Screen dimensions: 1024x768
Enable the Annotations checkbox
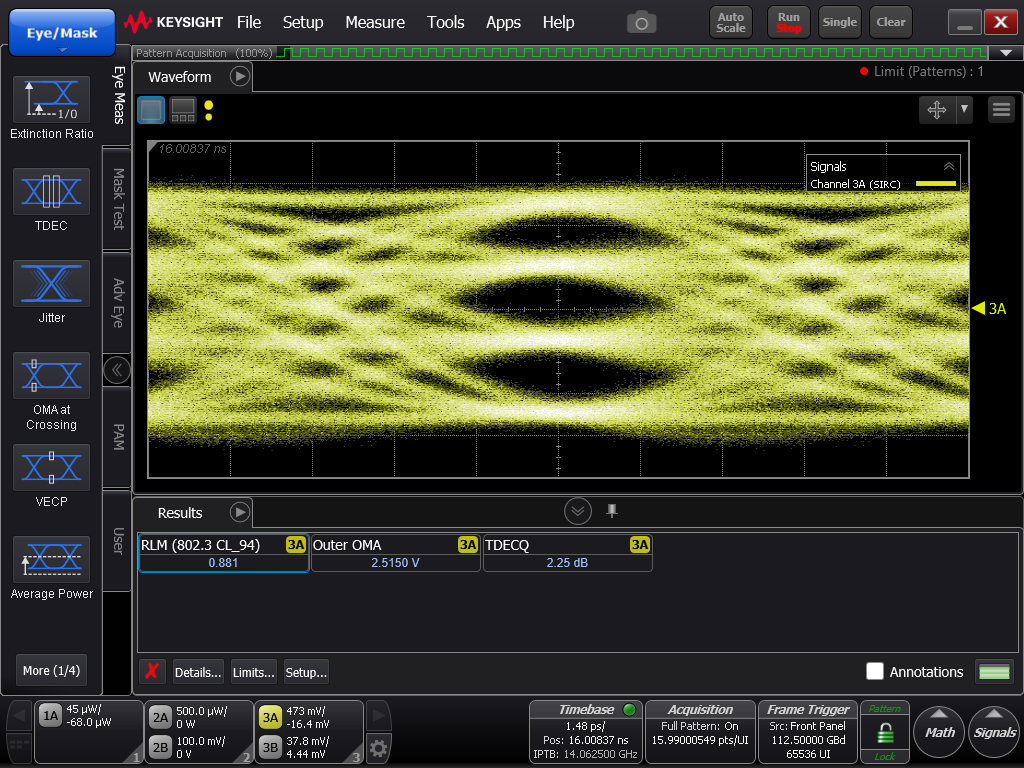[875, 672]
